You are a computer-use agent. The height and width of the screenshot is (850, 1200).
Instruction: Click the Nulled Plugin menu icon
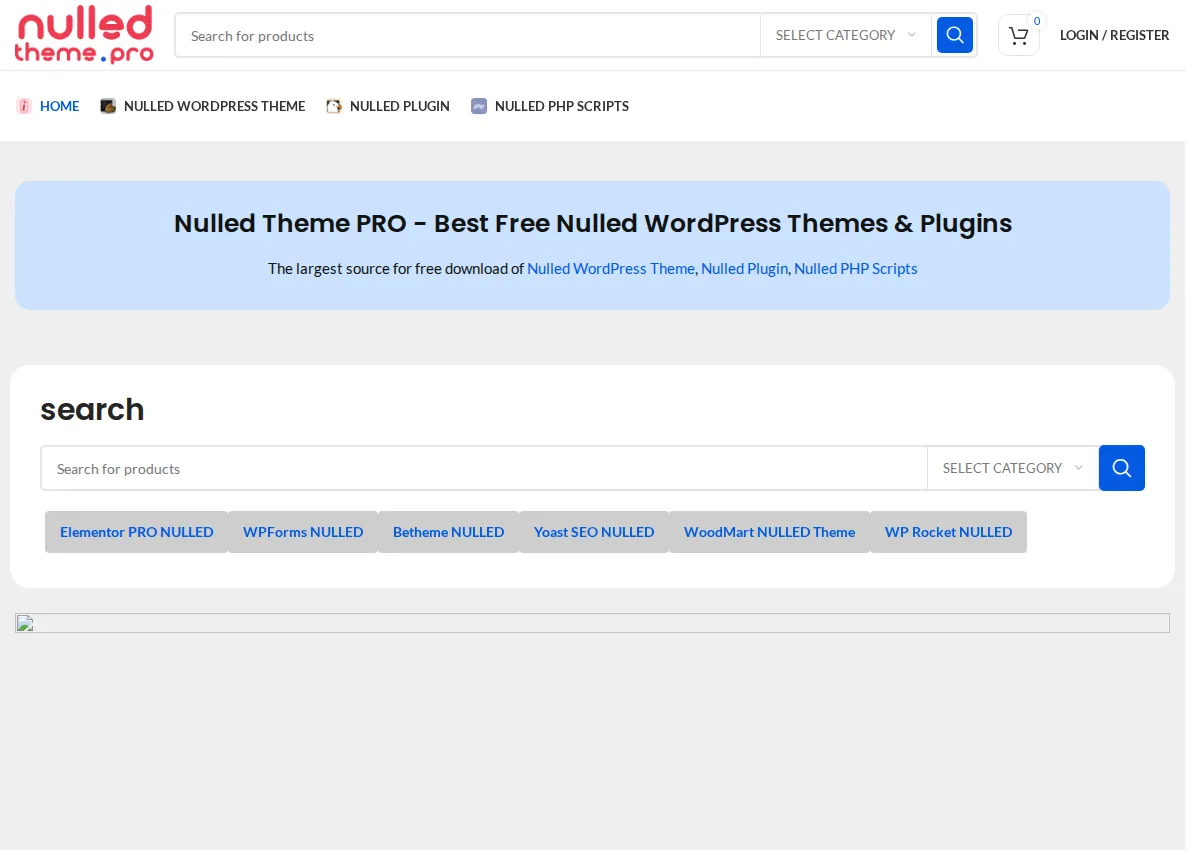[334, 106]
